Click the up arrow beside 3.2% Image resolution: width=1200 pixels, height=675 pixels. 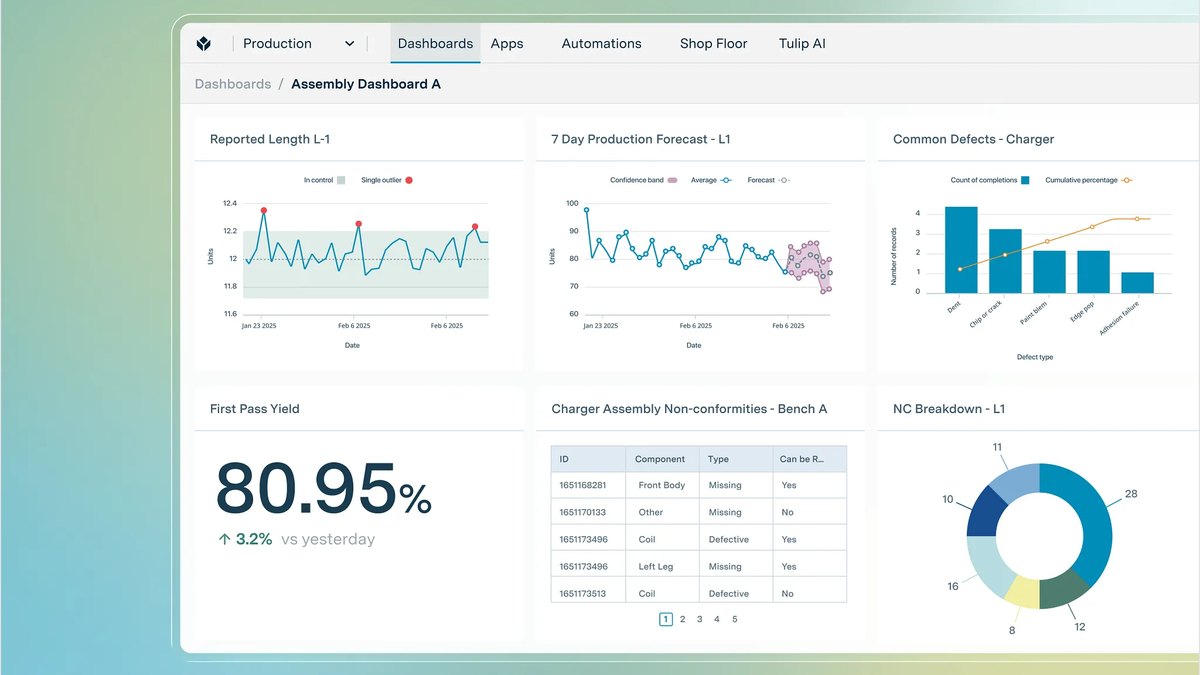click(225, 539)
